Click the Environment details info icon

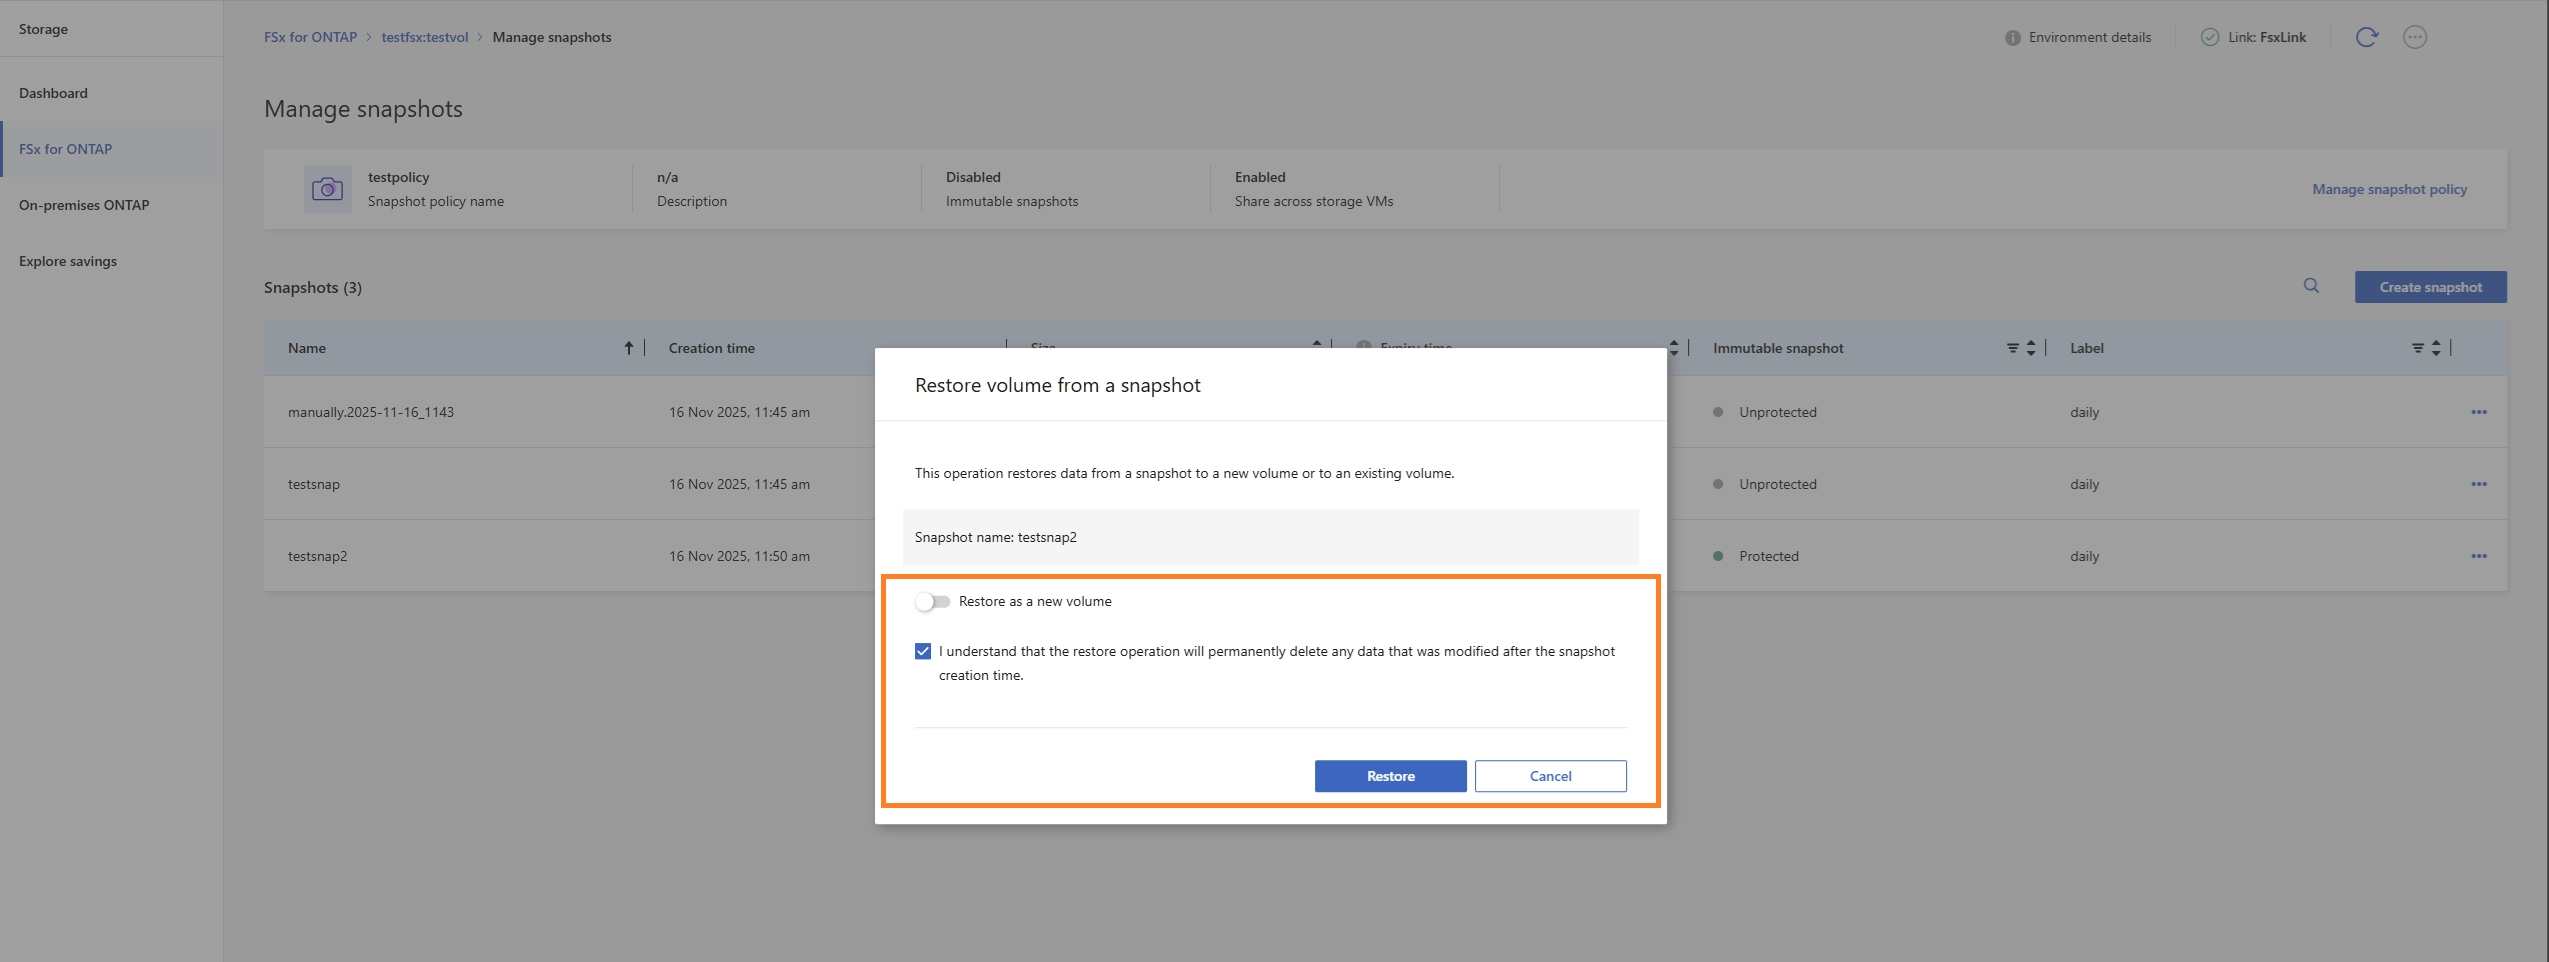tap(2012, 37)
